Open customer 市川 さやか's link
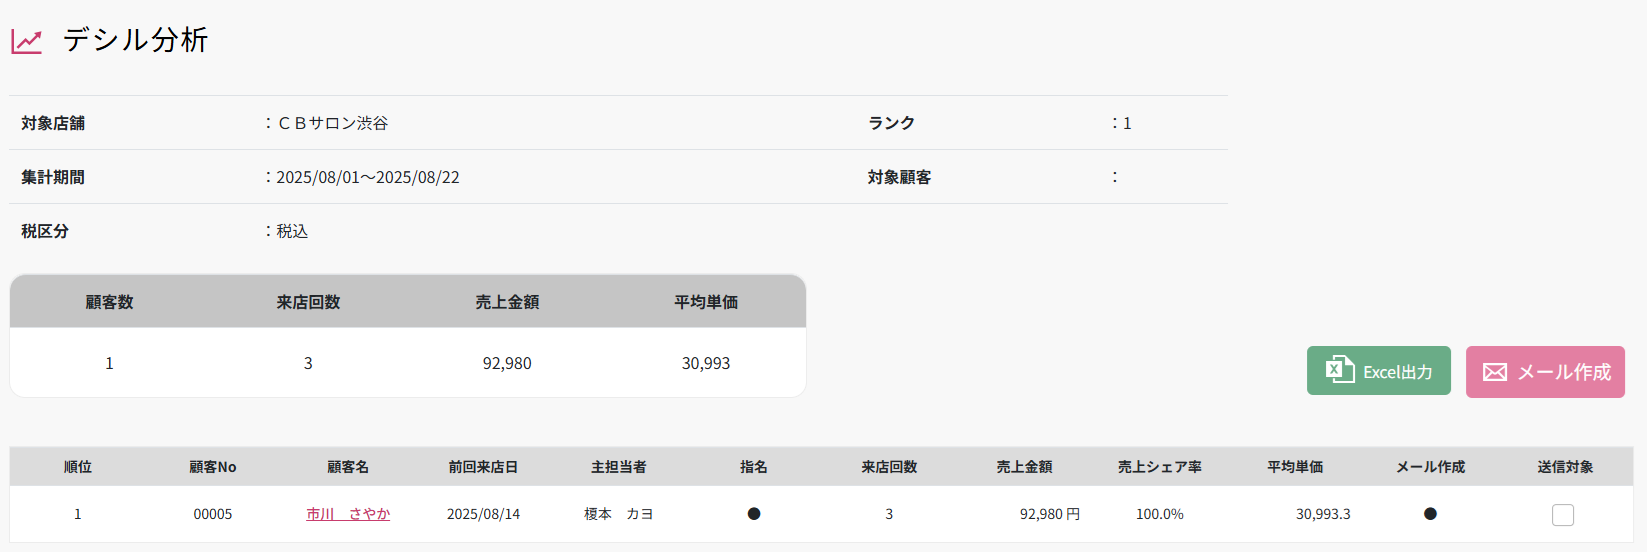Viewport: 1650px width, 552px height. pos(348,514)
